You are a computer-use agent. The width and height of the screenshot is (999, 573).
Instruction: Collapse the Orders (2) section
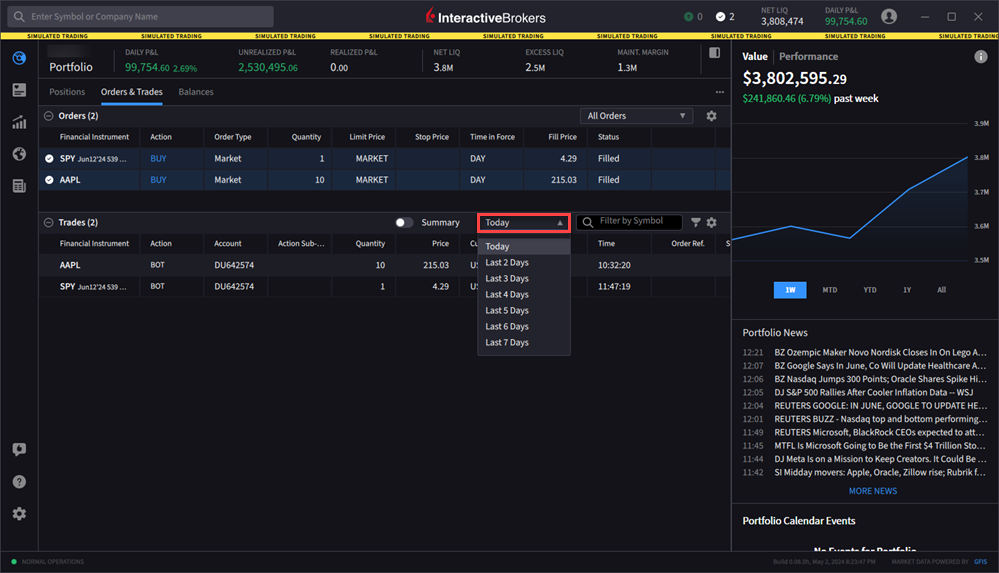pos(48,116)
